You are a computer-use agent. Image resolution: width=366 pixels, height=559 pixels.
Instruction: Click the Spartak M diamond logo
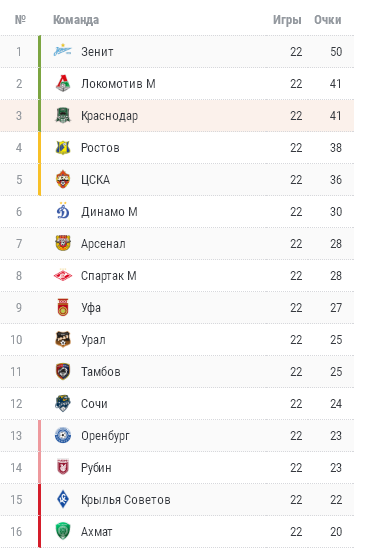(63, 275)
